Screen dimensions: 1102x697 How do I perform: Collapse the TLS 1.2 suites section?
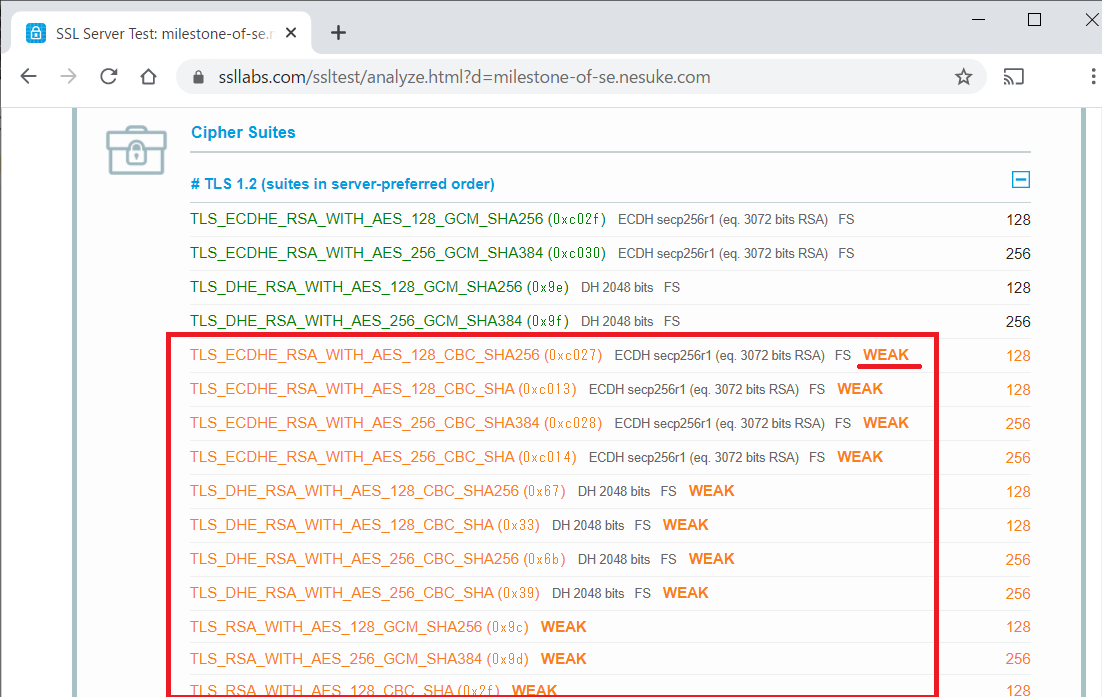coord(1020,180)
